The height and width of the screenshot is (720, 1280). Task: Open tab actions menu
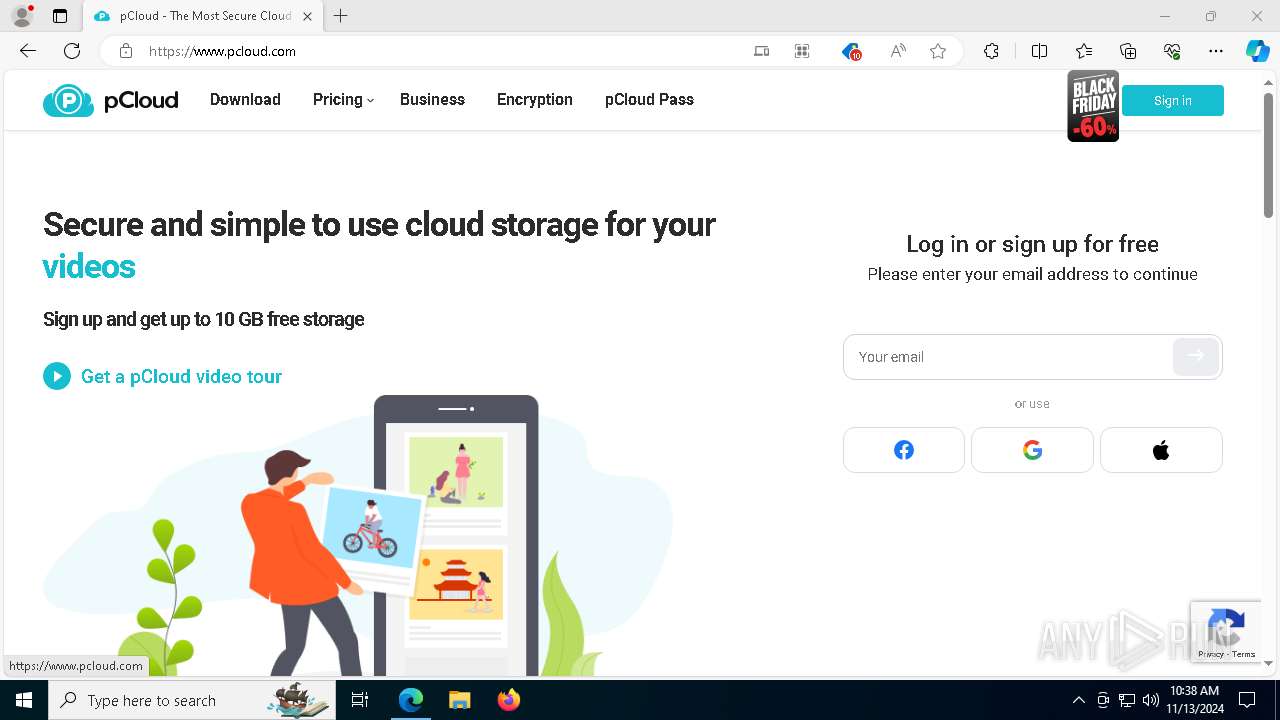(60, 16)
